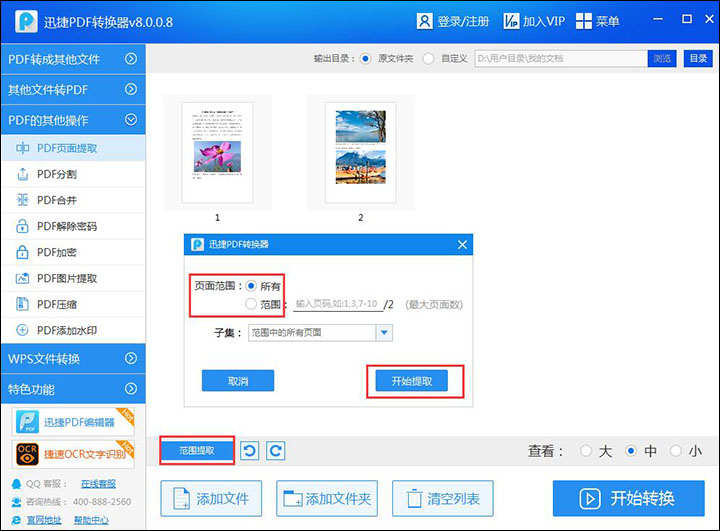
Task: Click the PDF encrypt lock icon
Action: (x=22, y=252)
